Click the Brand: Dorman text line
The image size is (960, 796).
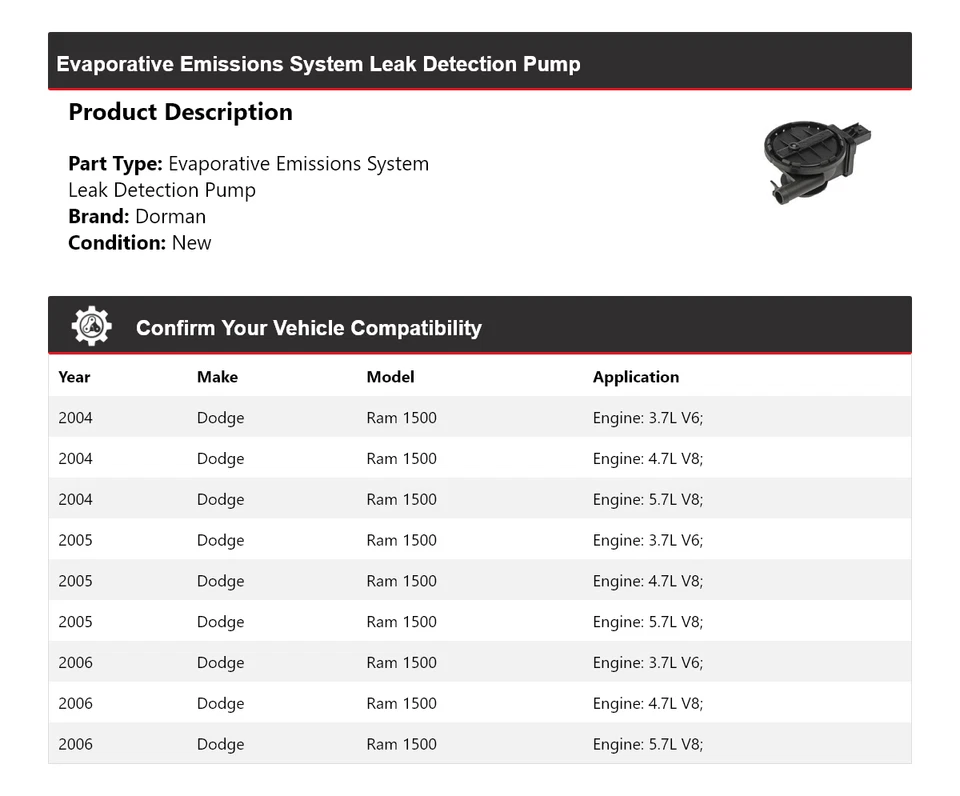pos(137,216)
